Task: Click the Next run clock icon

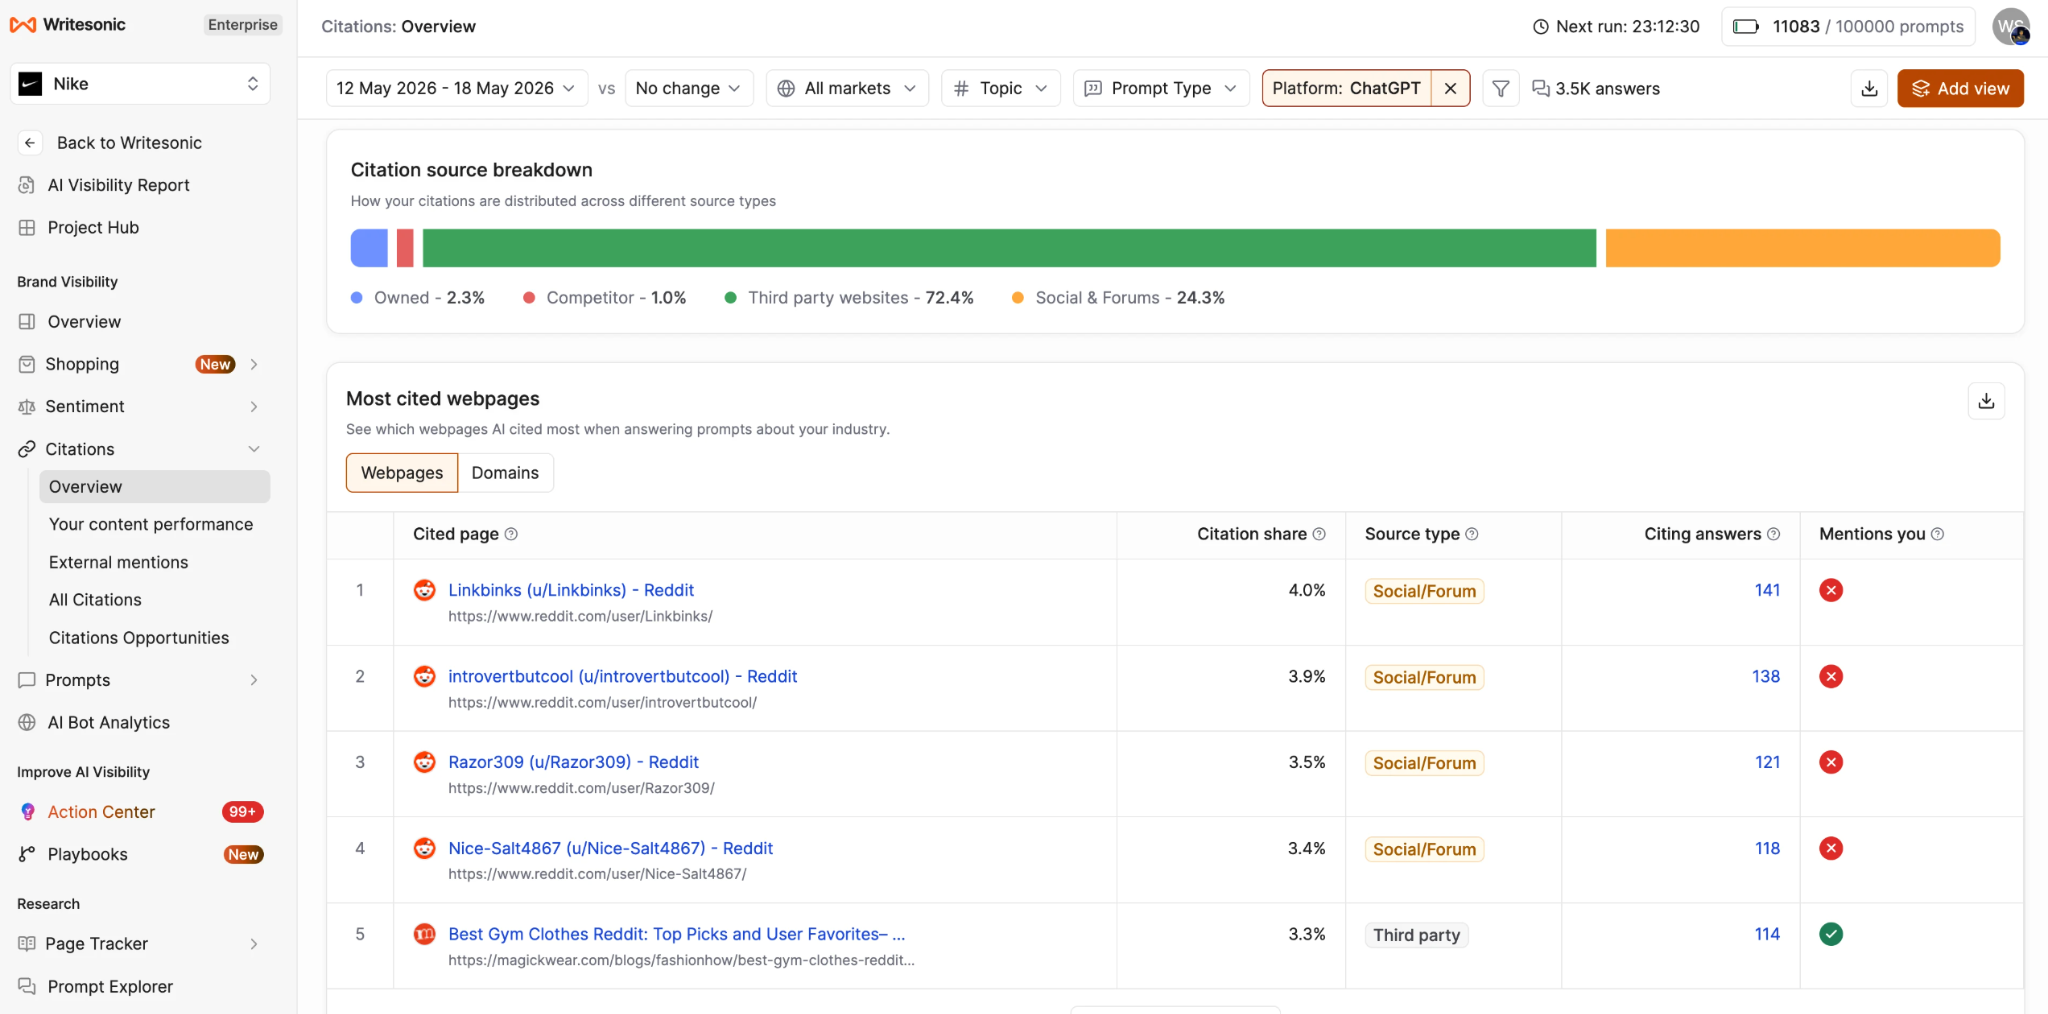Action: pos(1541,27)
